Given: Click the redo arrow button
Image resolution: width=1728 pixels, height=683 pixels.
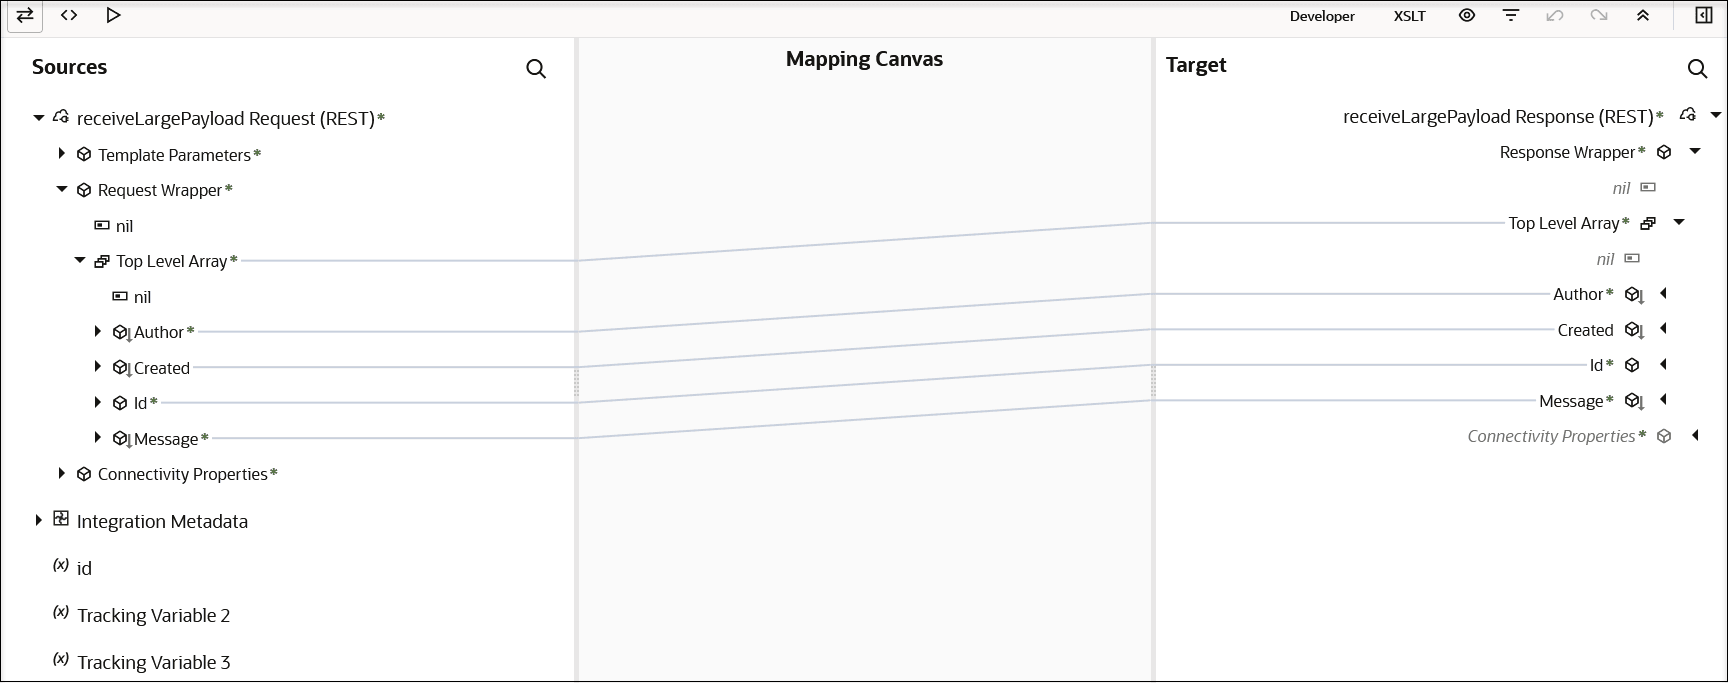Looking at the screenshot, I should pos(1598,15).
